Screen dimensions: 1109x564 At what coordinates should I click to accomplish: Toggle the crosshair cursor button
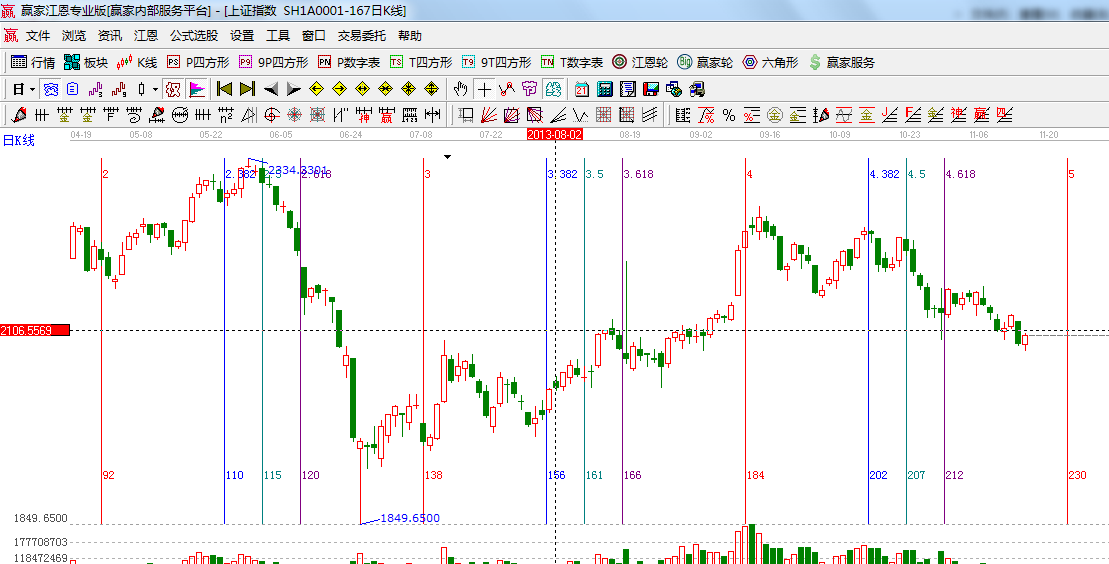click(484, 89)
